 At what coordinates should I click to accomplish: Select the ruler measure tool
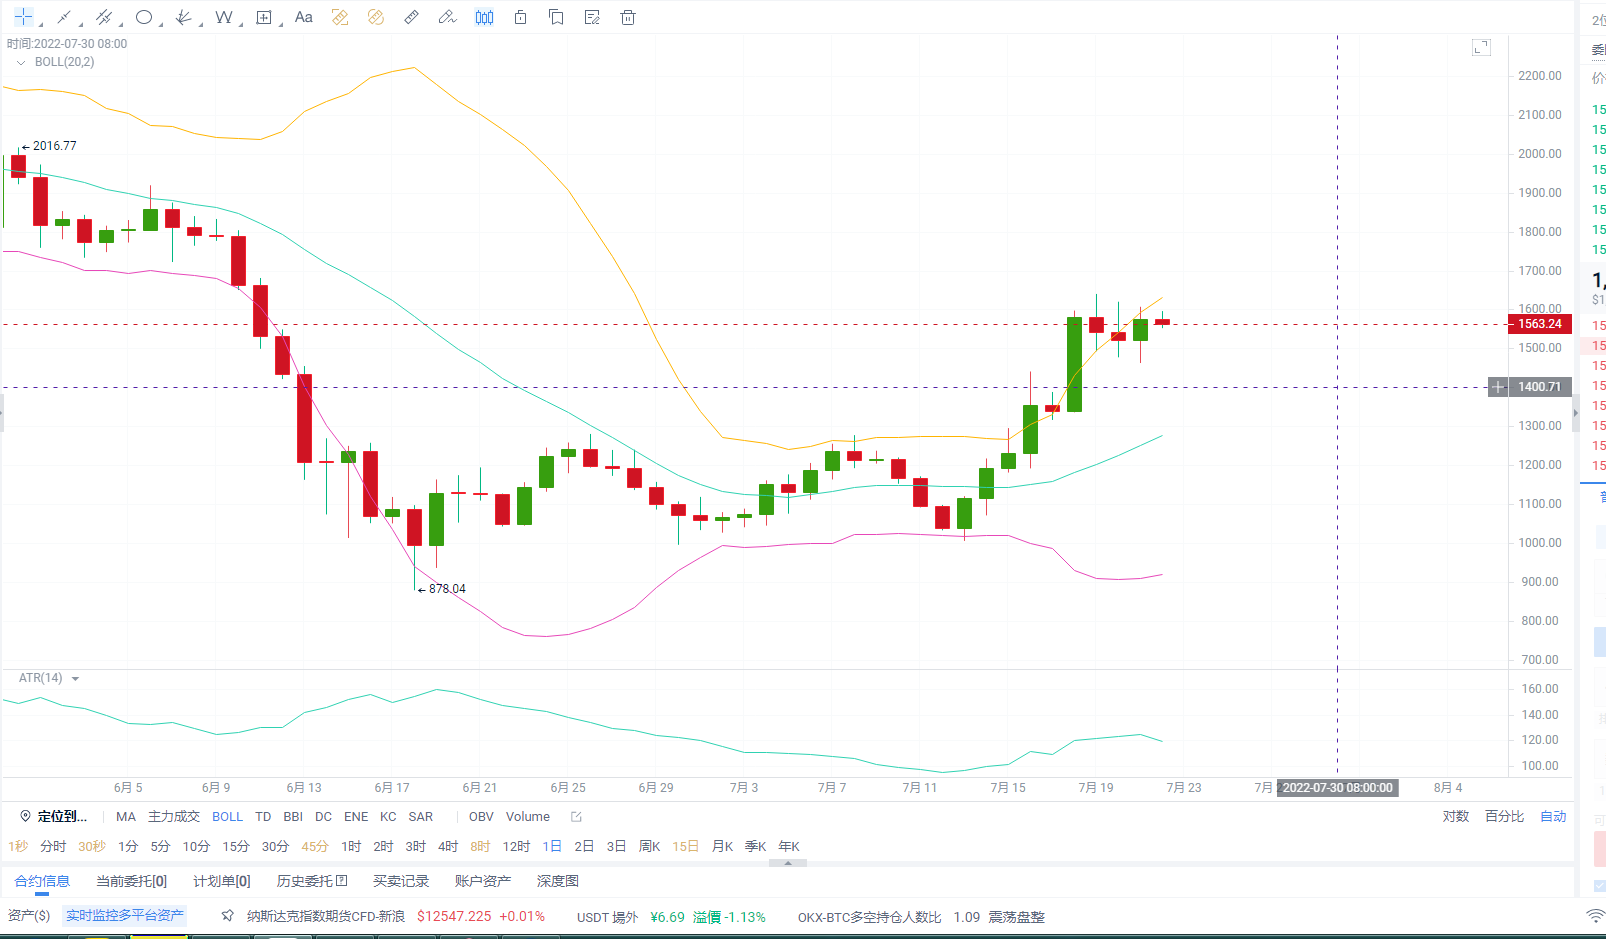pyautogui.click(x=412, y=17)
